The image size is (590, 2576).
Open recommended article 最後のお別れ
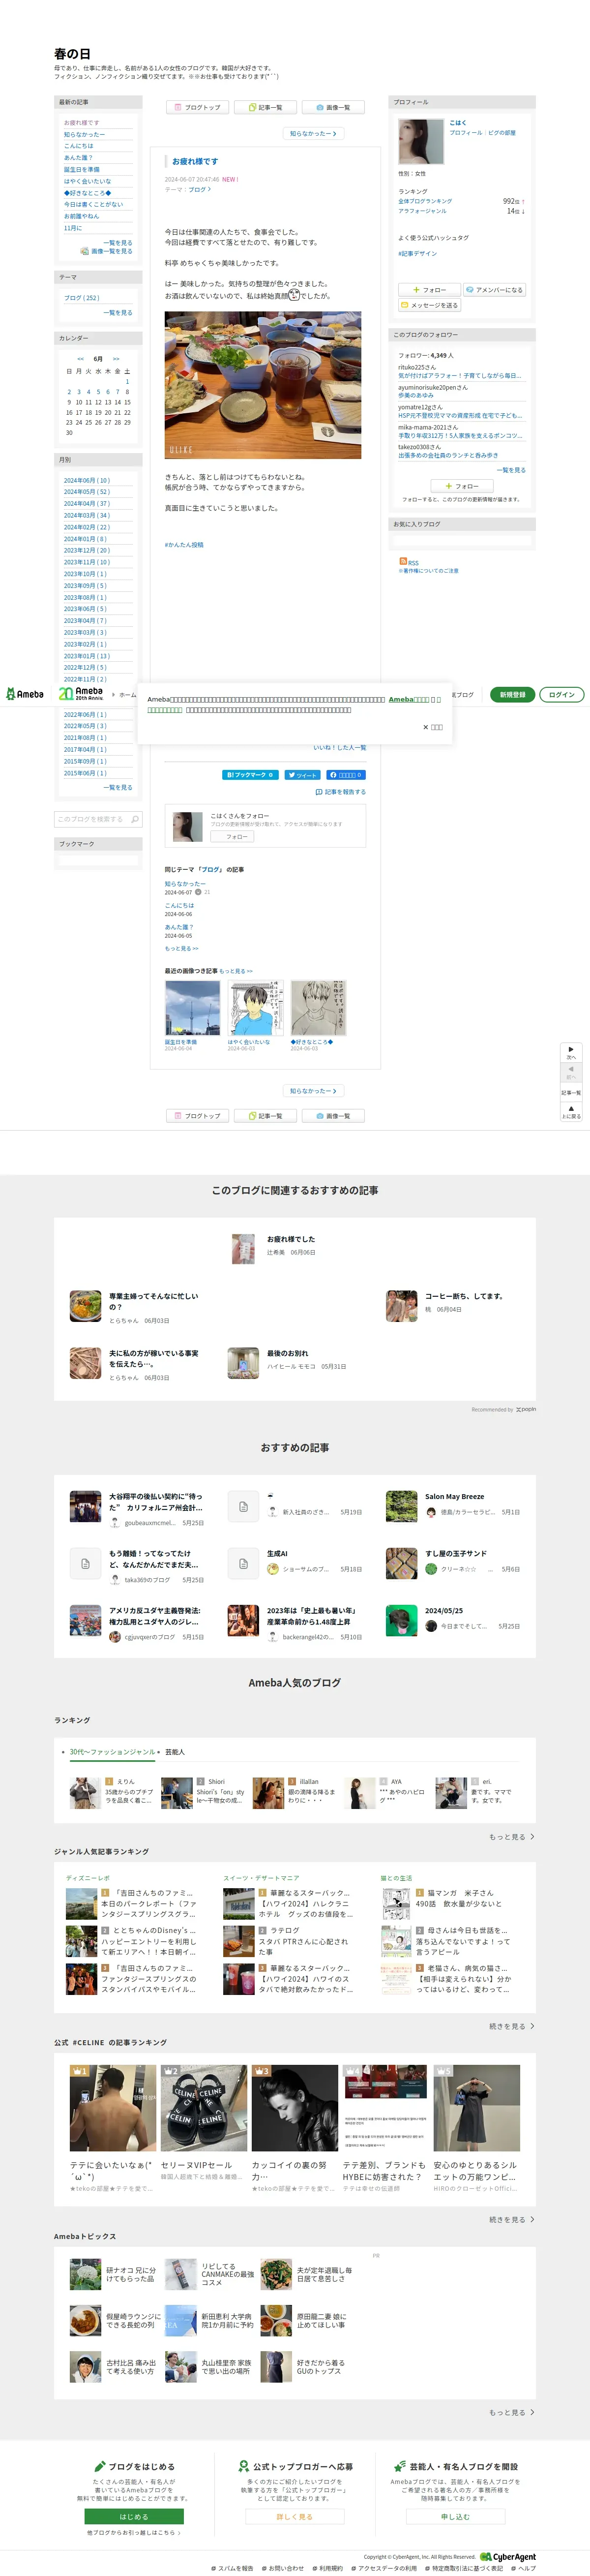pos(288,1353)
